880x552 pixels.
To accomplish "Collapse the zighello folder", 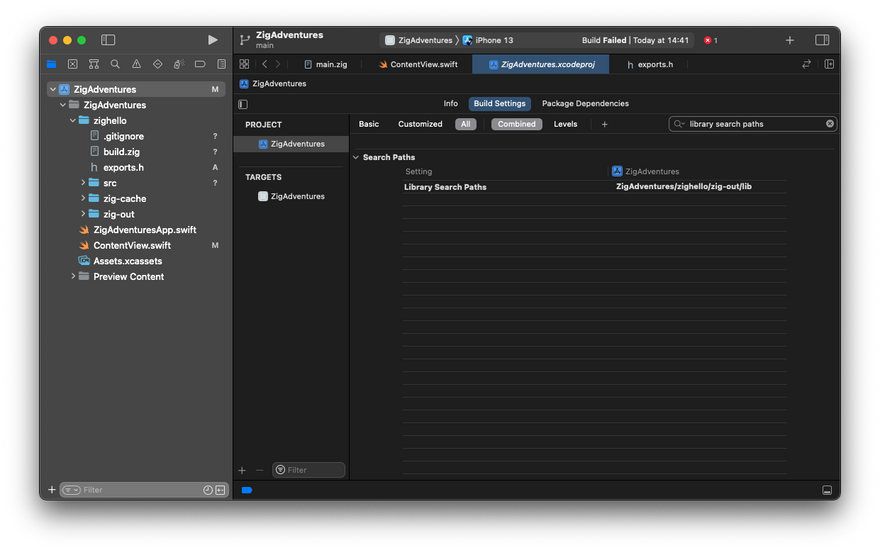I will (x=73, y=120).
